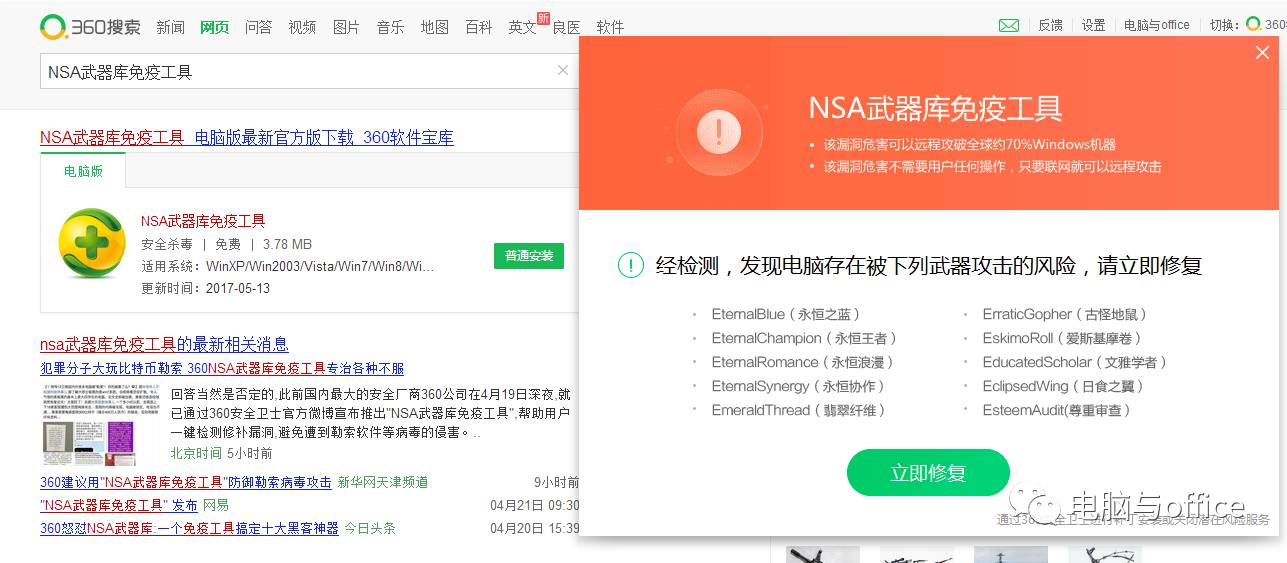Click the green exclamation detection icon
1287x563 pixels.
pos(630,265)
